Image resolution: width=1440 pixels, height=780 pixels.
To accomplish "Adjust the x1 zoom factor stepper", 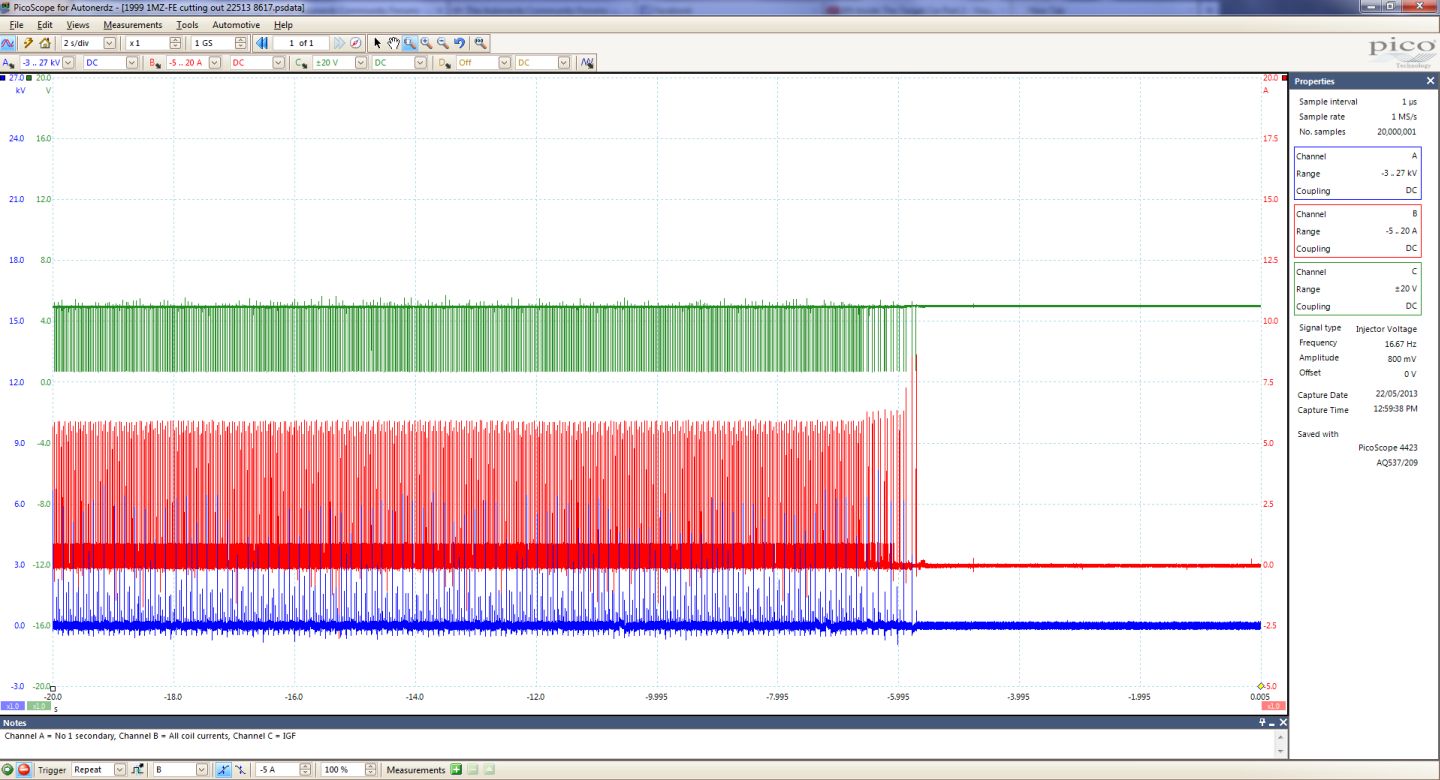I will [x=176, y=43].
